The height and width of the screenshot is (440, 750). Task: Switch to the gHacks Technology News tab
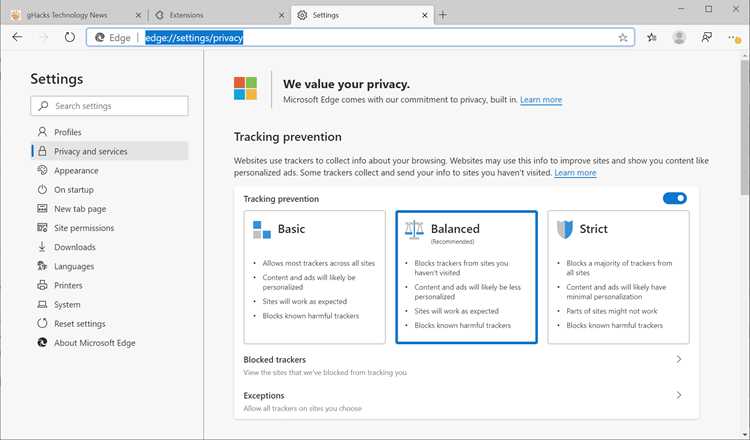pyautogui.click(x=75, y=15)
